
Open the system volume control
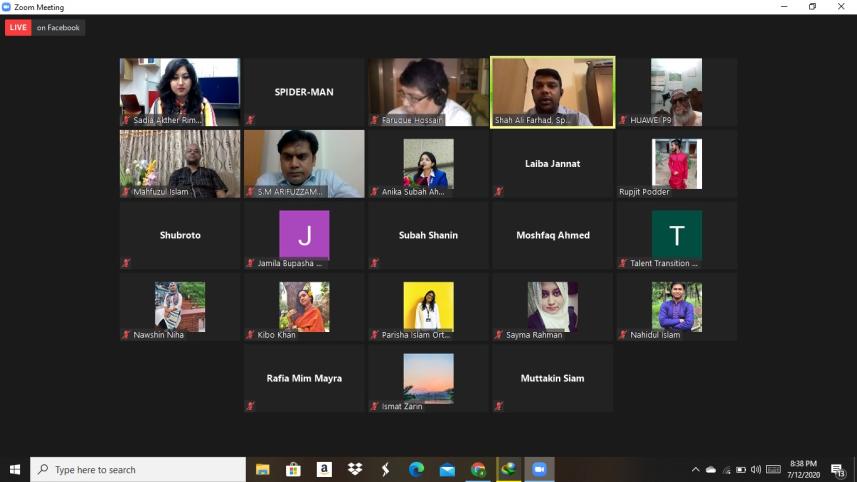tap(756, 469)
